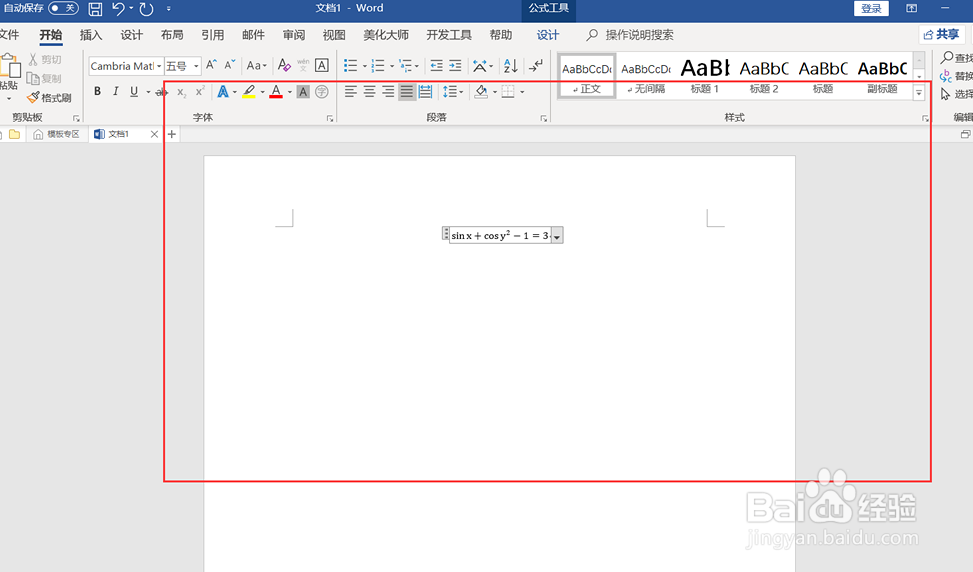
Task: Apply red font color
Action: [276, 92]
